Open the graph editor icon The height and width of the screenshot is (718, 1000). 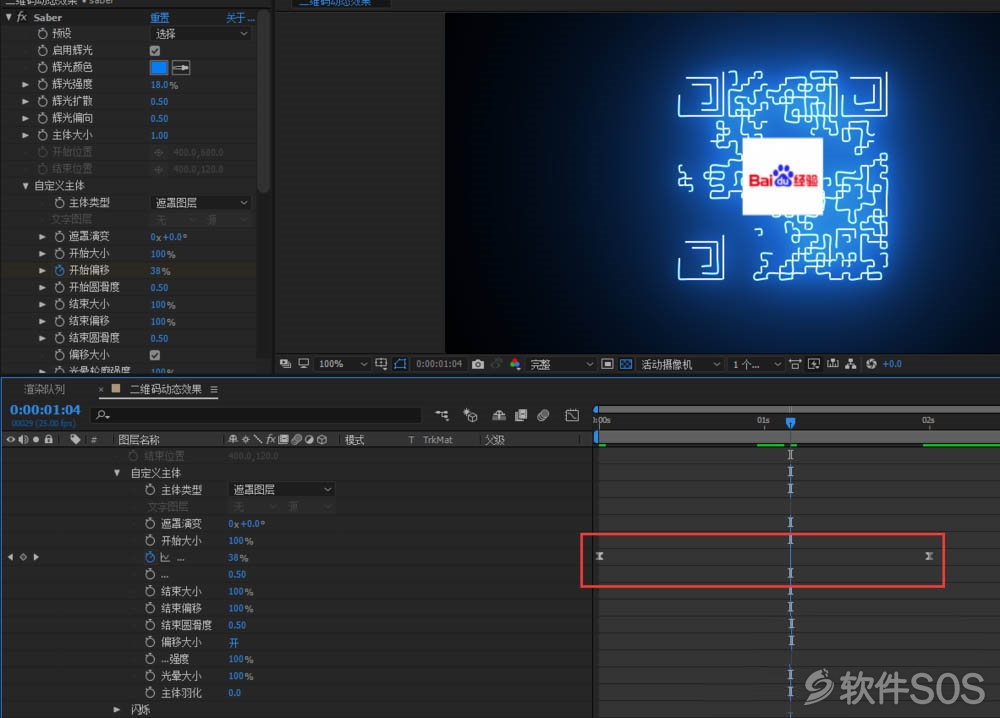572,415
